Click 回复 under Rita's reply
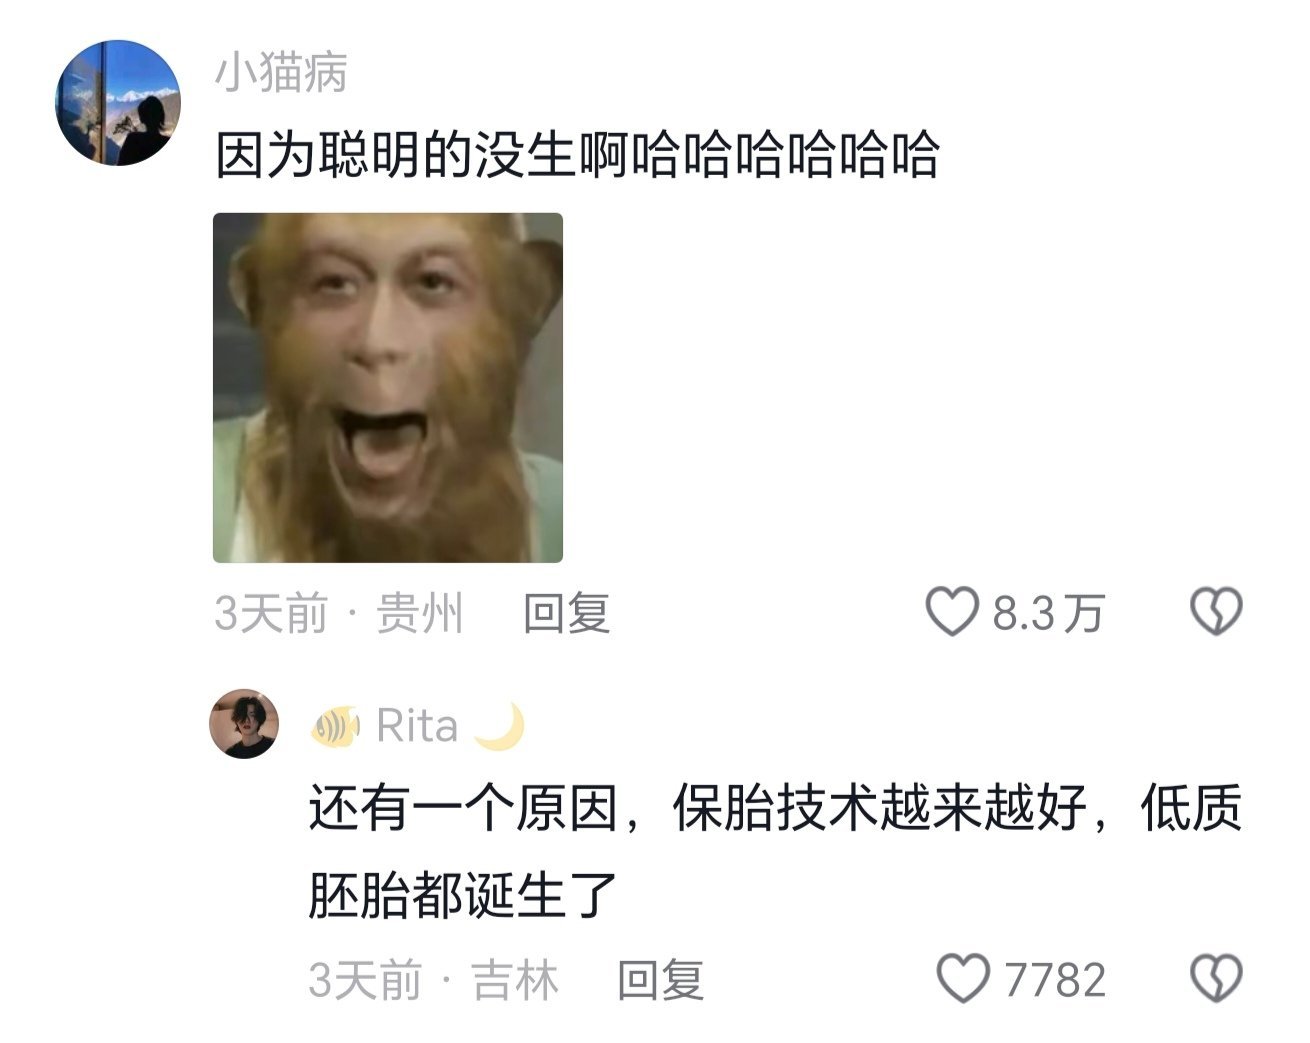1310x1043 pixels. (x=660, y=979)
